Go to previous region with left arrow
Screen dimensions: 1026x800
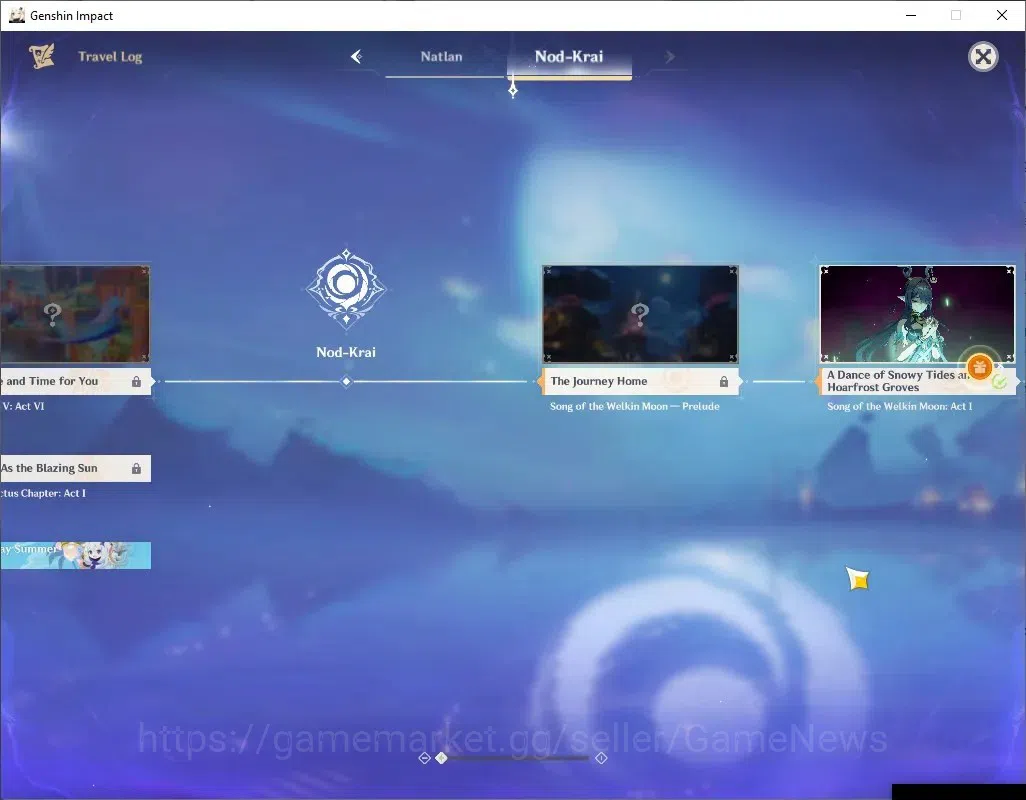(x=357, y=57)
